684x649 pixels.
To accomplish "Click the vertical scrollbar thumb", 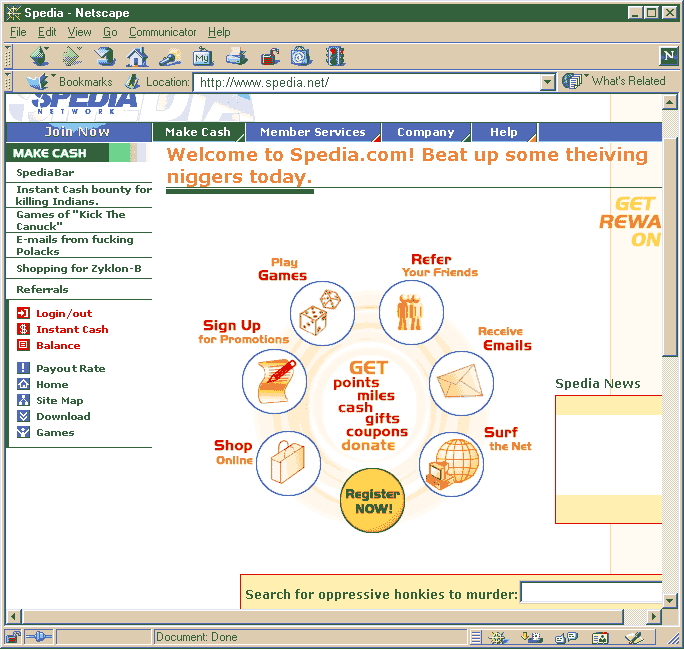I will [670, 247].
